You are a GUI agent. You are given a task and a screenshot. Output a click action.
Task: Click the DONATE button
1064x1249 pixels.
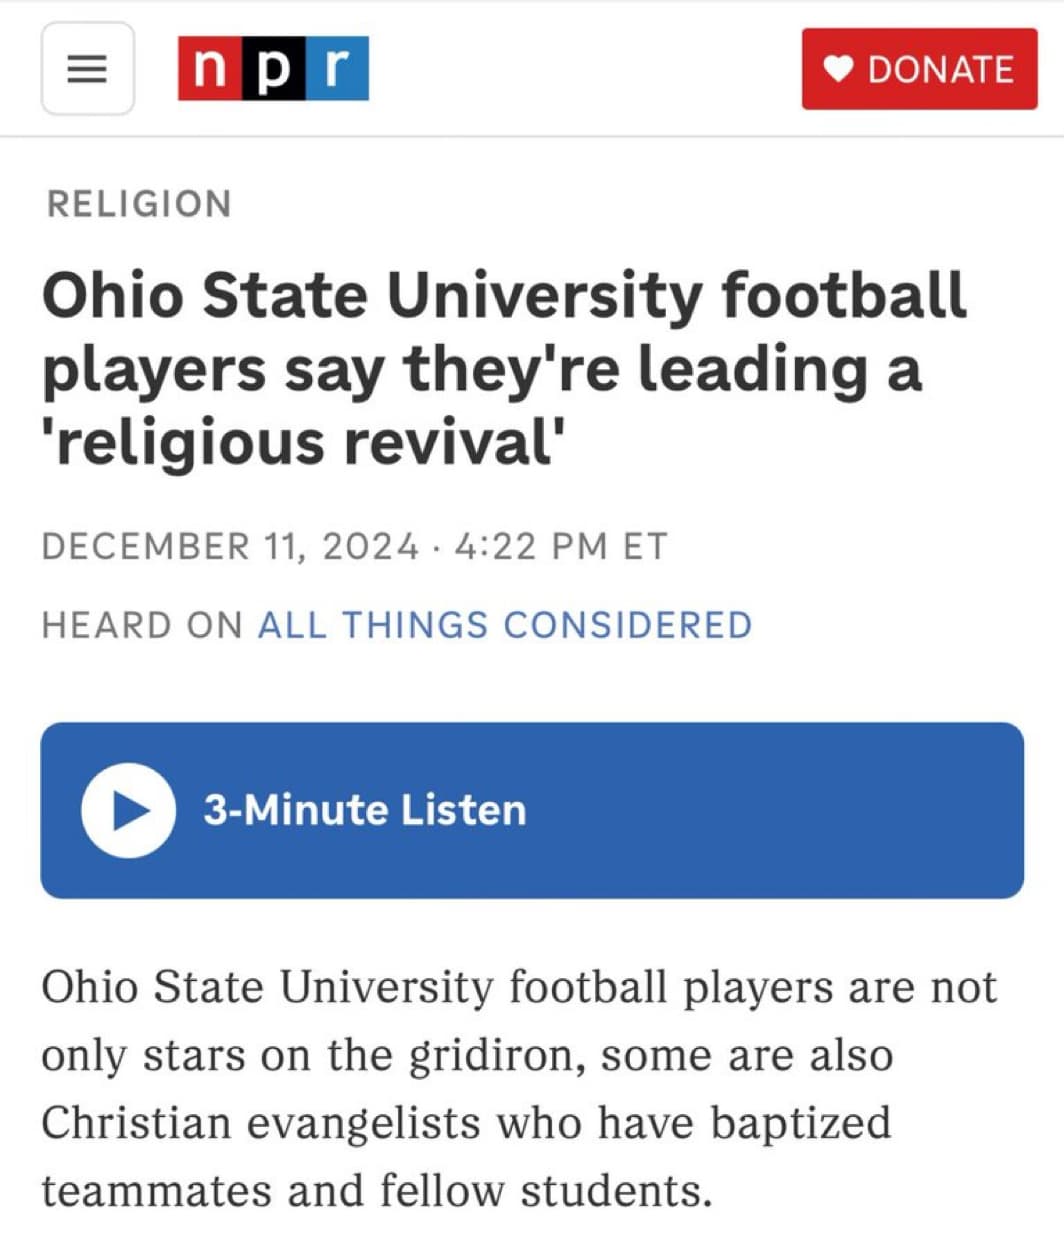[919, 69]
